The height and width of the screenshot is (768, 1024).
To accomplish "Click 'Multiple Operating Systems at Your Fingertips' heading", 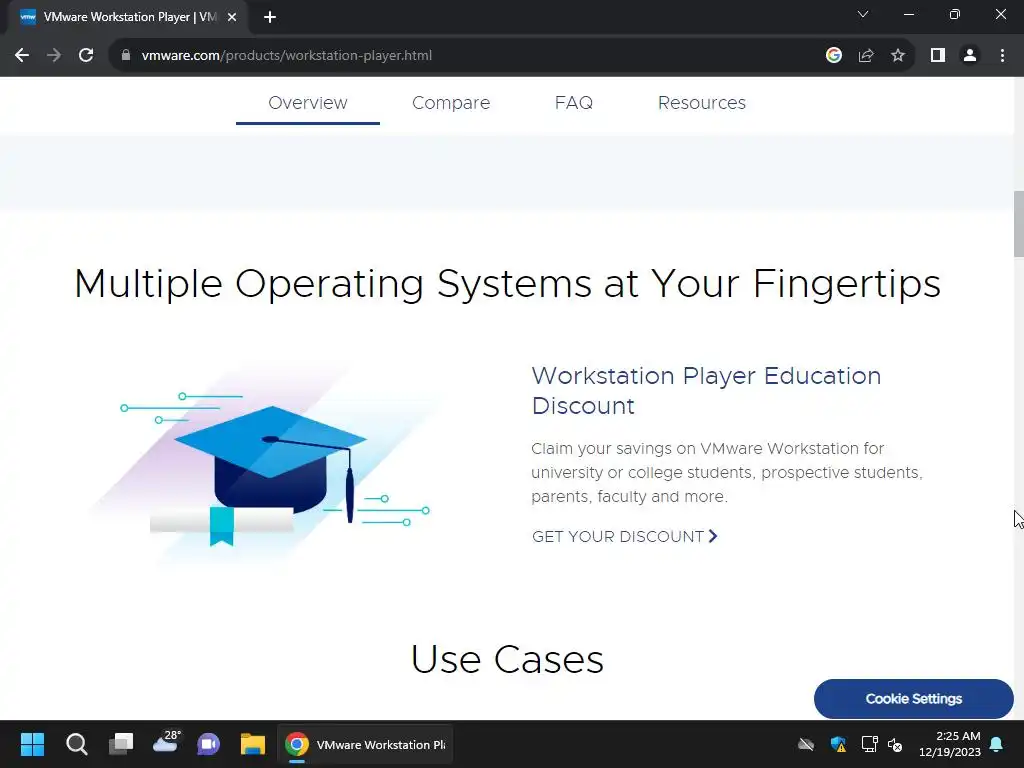I will 507,284.
